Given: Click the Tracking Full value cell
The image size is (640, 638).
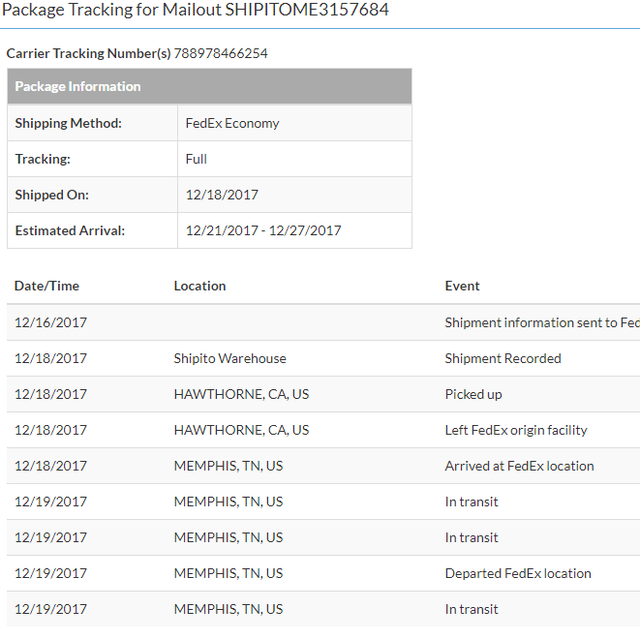Looking at the screenshot, I should 294,159.
